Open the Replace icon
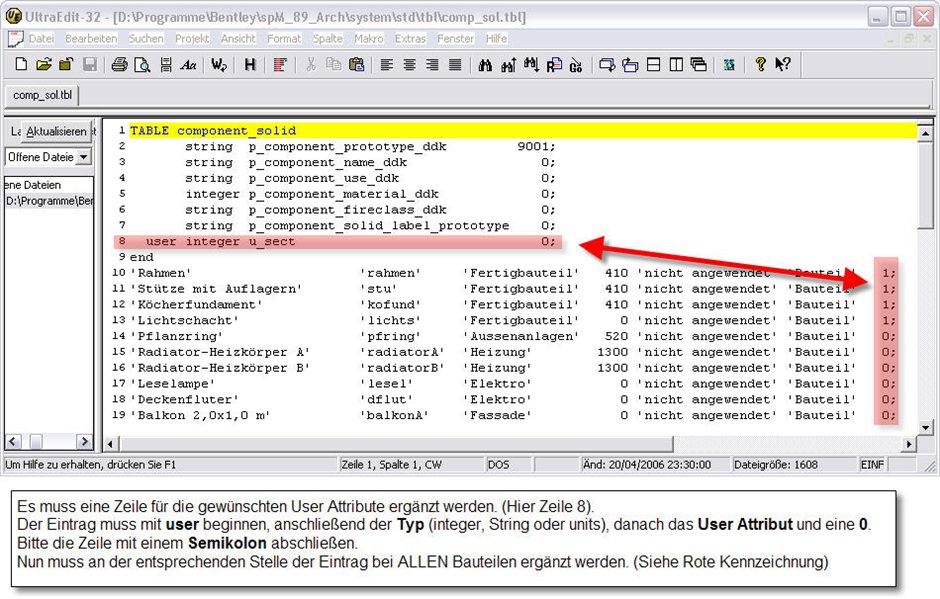Screen dimensions: 940x599 click(x=554, y=64)
